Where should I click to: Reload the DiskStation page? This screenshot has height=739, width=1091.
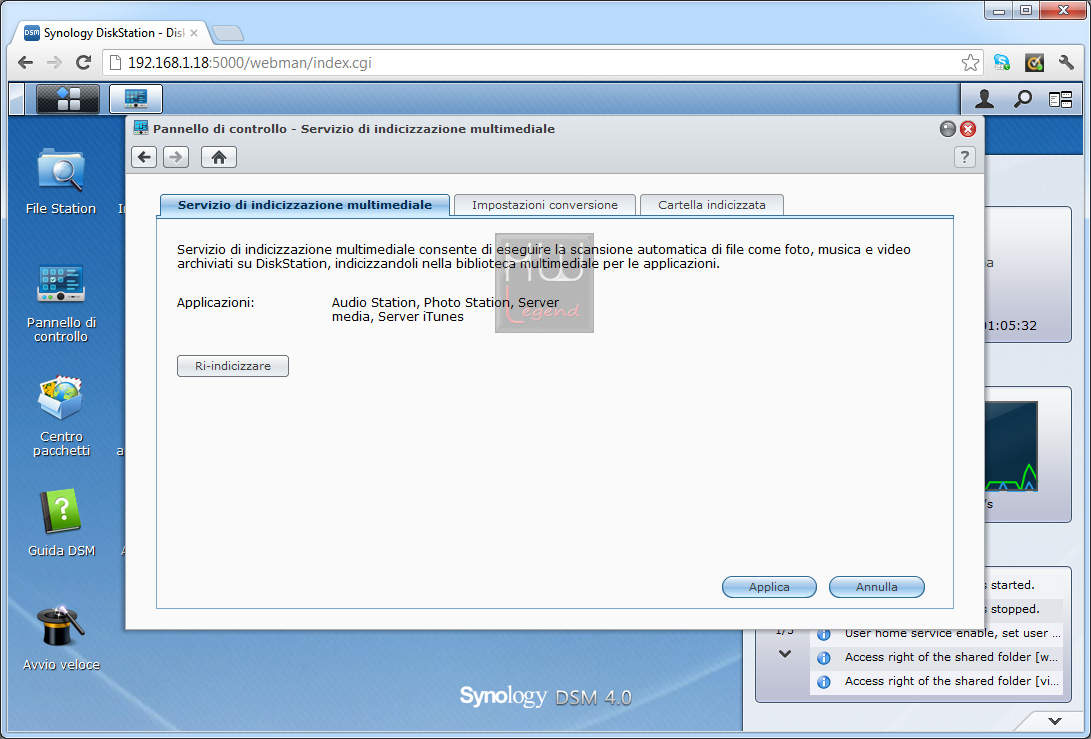coord(83,63)
